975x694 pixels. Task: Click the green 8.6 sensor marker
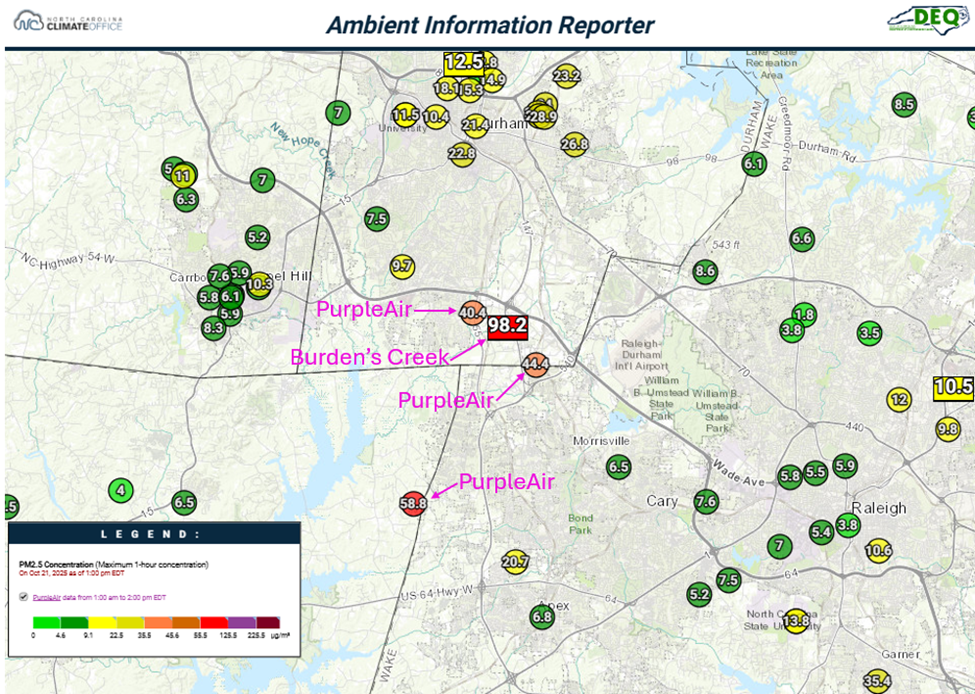pos(705,271)
